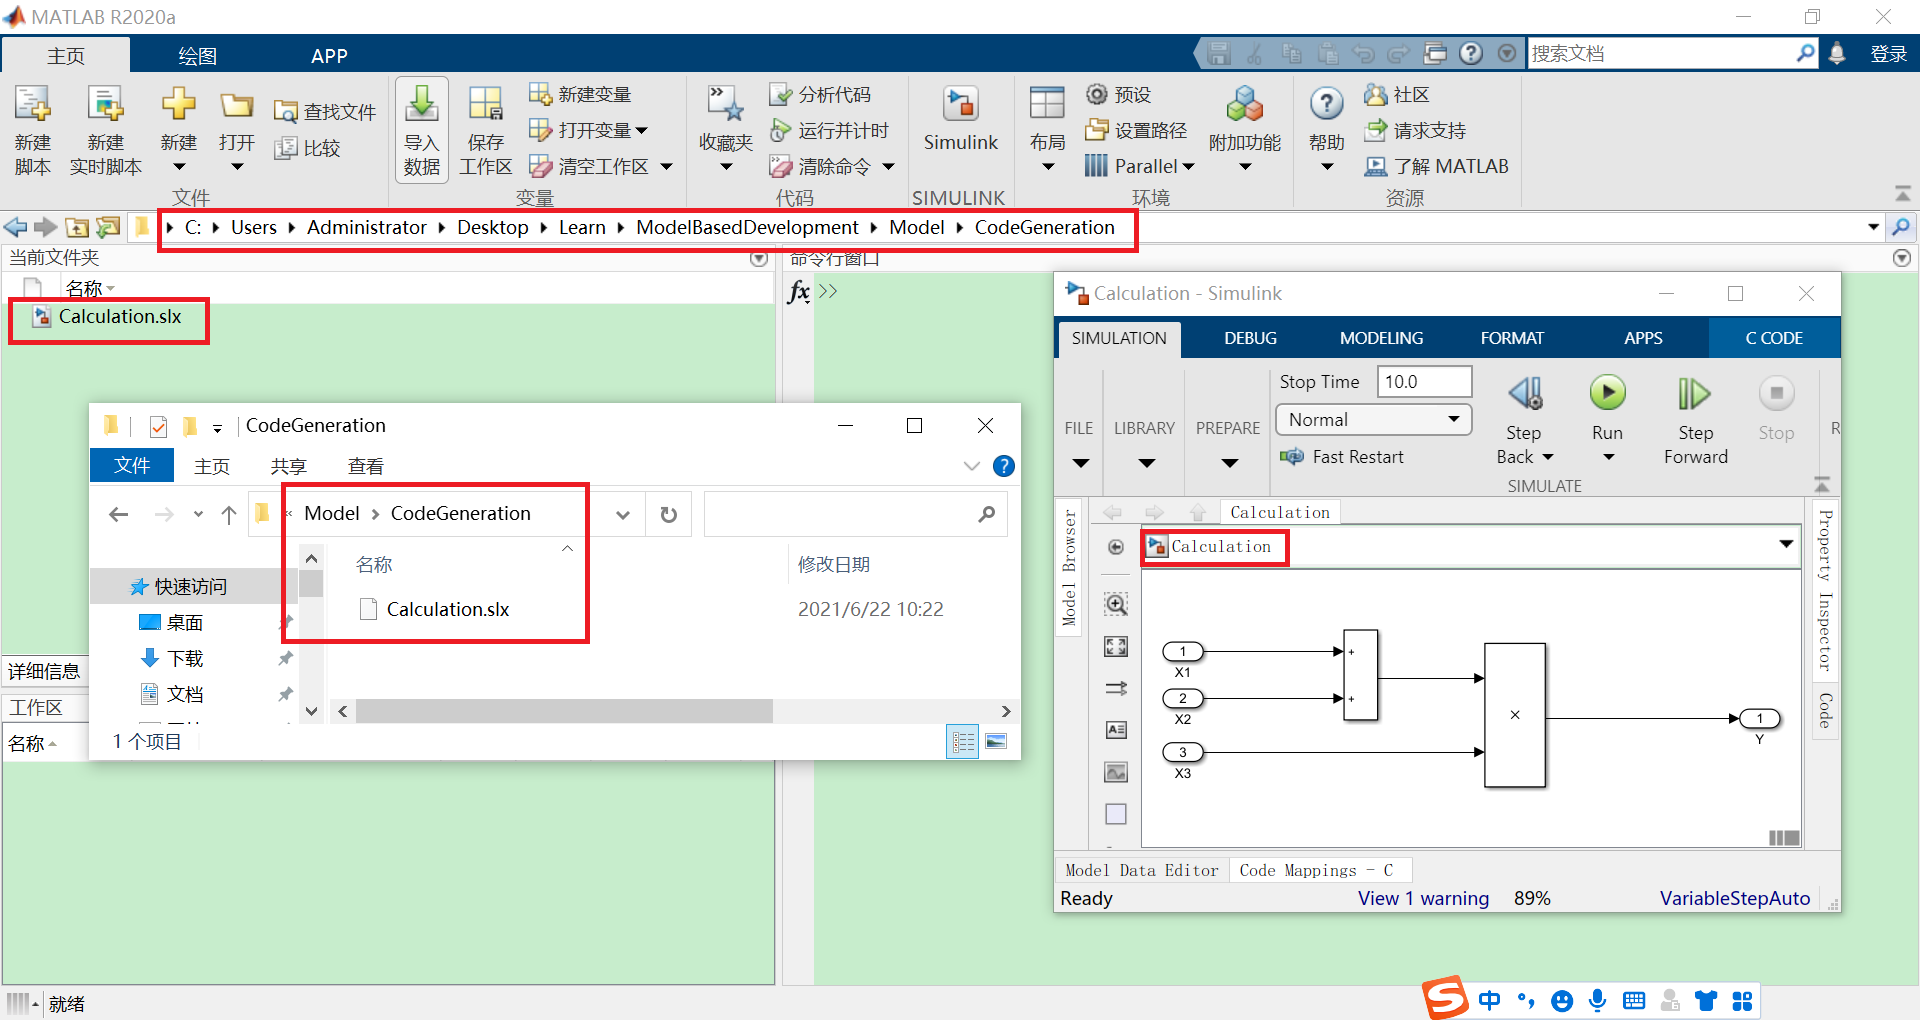Open 社区 (Community) in resources group
This screenshot has height=1020, width=1920.
[x=1397, y=94]
